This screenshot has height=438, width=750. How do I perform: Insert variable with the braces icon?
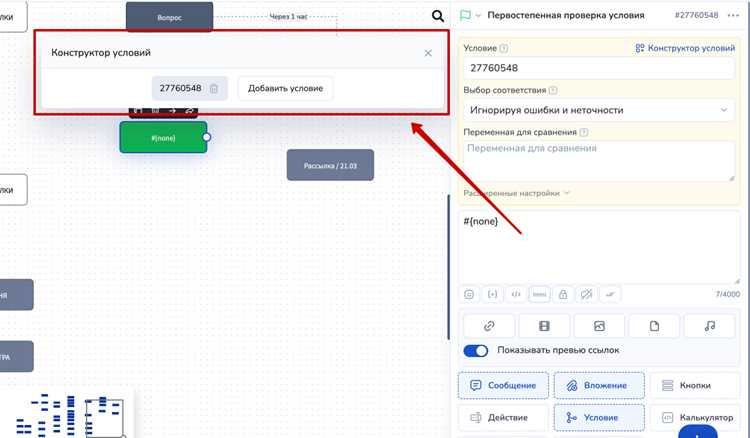click(x=492, y=294)
